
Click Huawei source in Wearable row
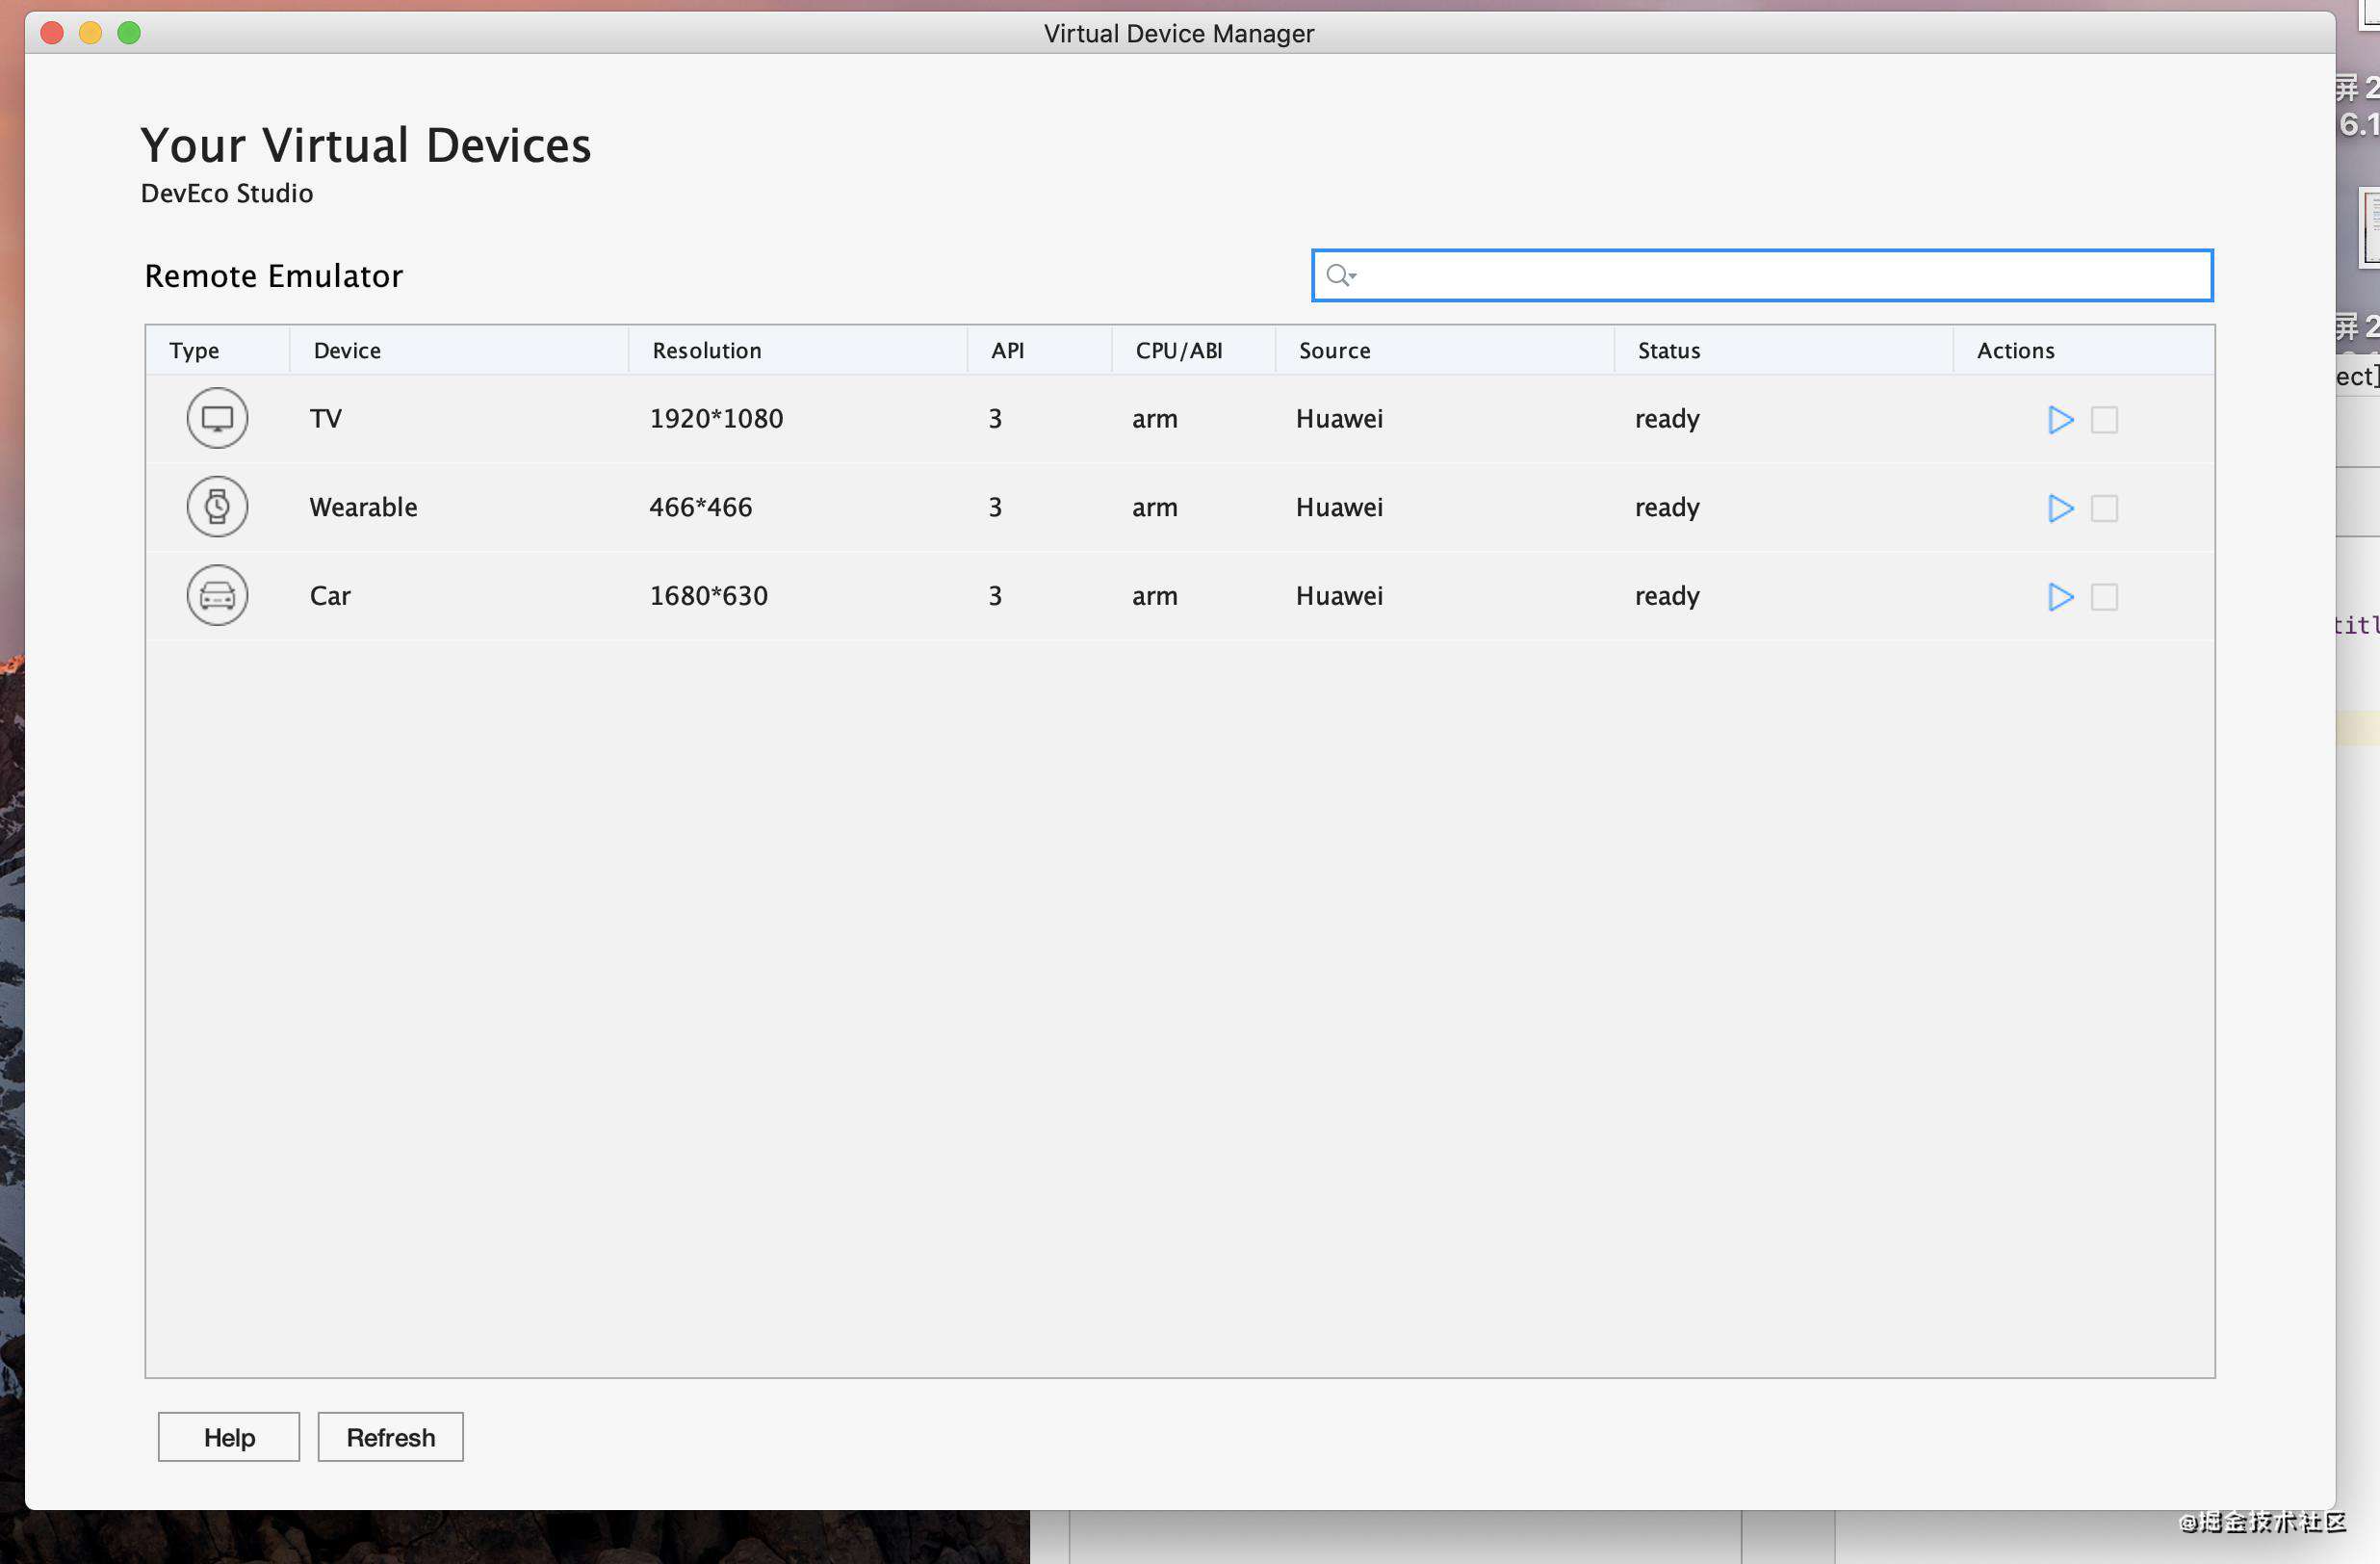pyautogui.click(x=1339, y=507)
